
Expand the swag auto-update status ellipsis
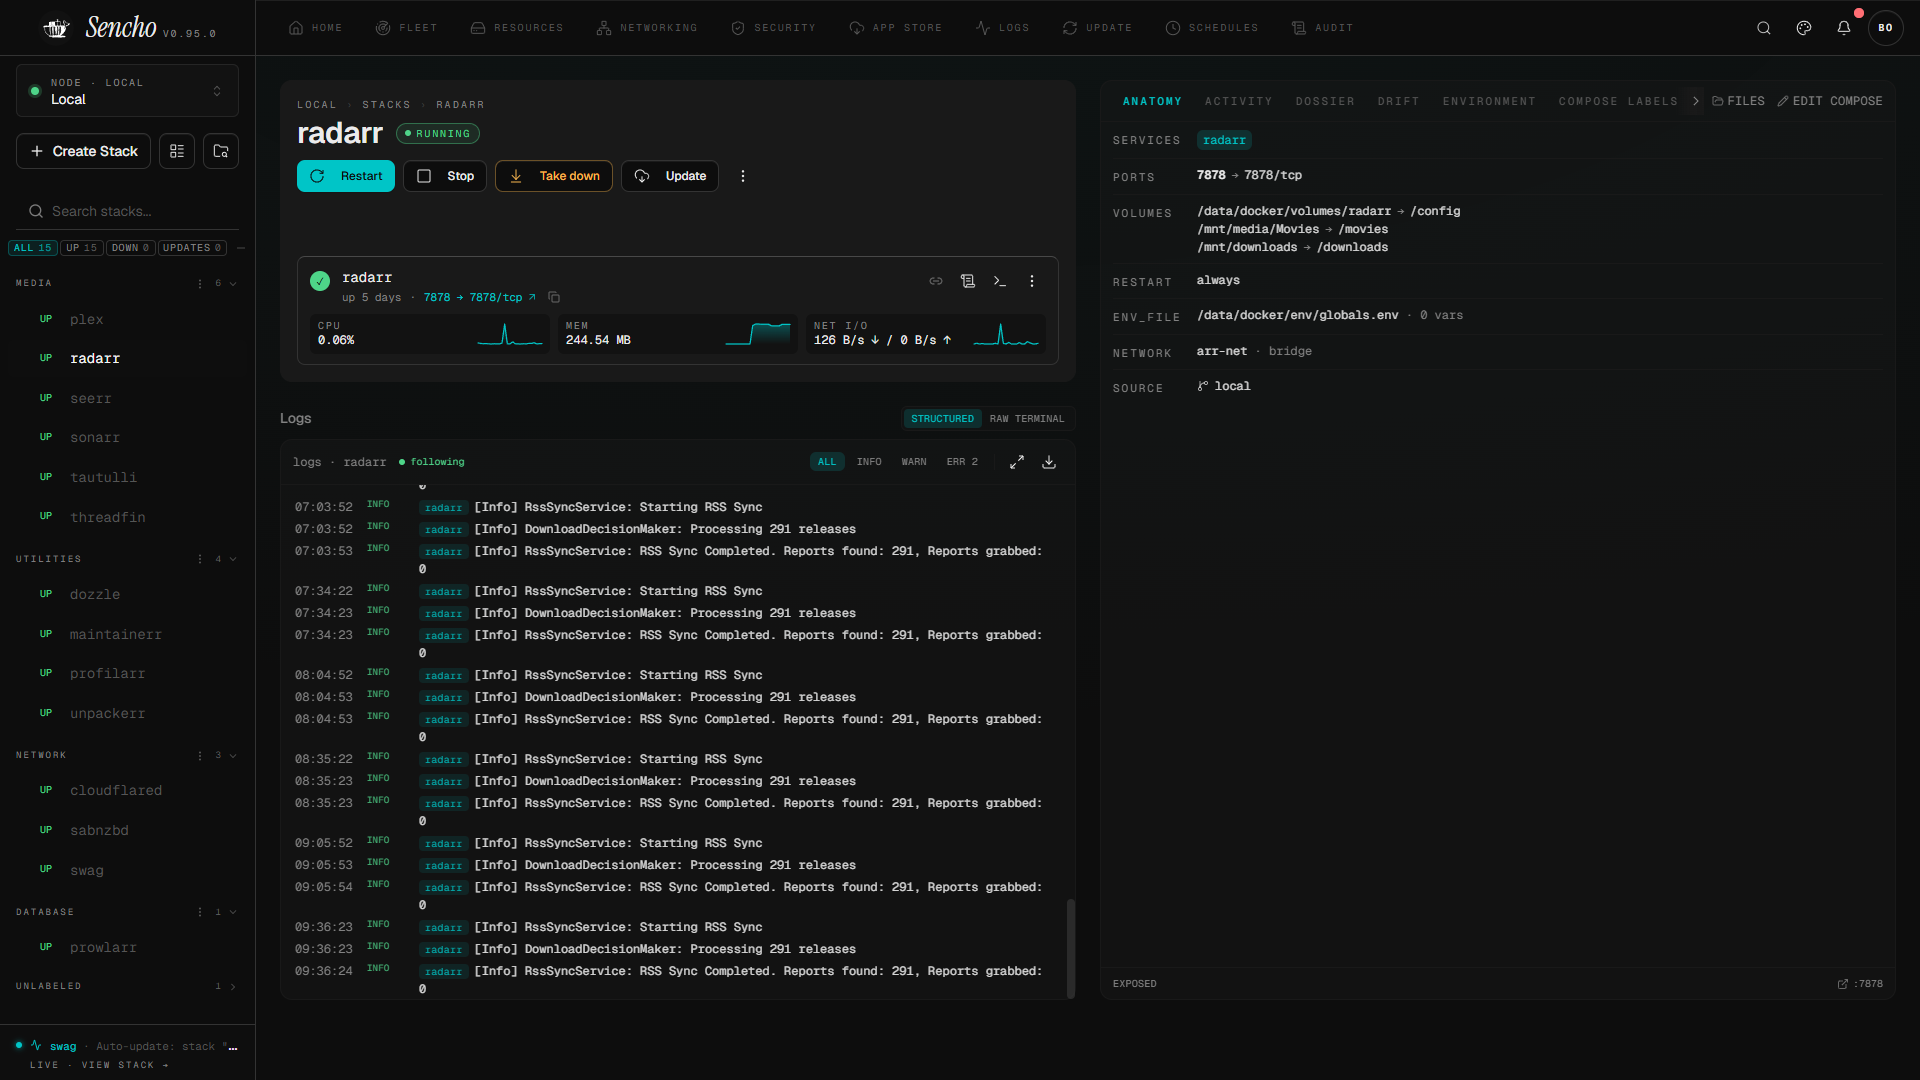click(x=233, y=1047)
